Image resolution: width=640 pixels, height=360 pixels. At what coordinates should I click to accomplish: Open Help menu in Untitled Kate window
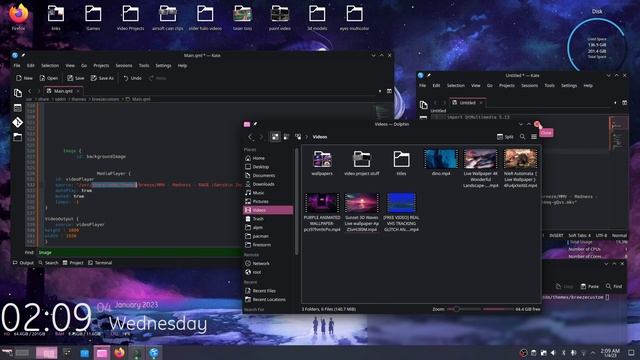588,85
